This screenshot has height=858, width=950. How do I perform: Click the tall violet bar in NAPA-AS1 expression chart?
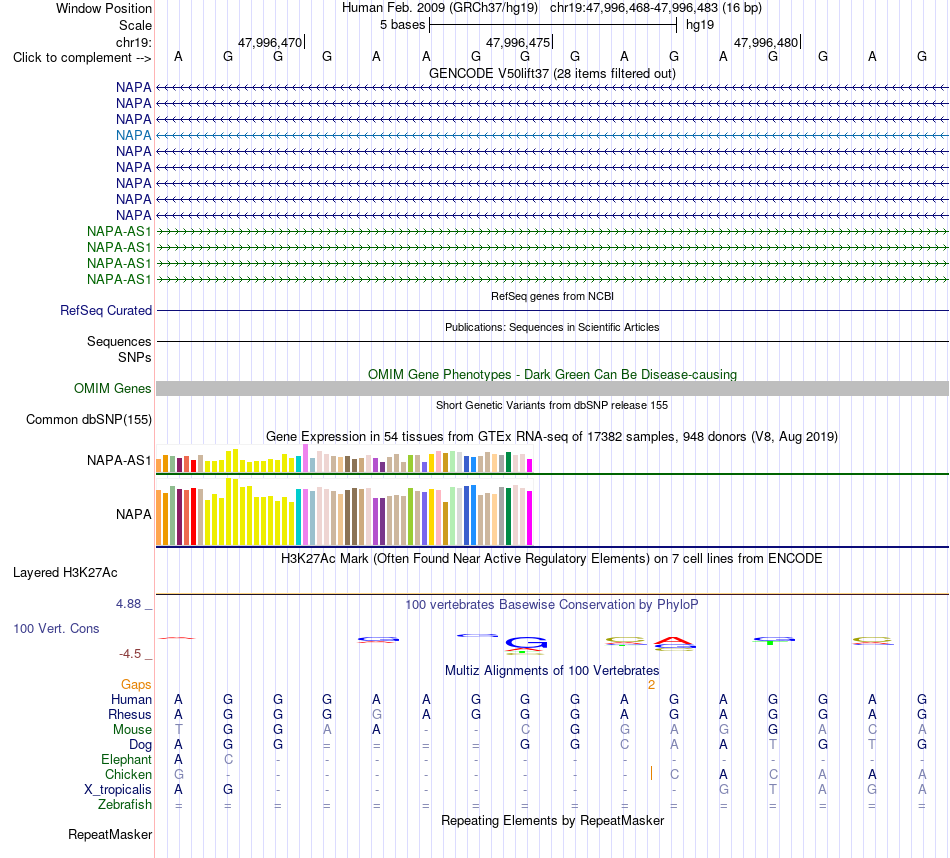coord(305,459)
